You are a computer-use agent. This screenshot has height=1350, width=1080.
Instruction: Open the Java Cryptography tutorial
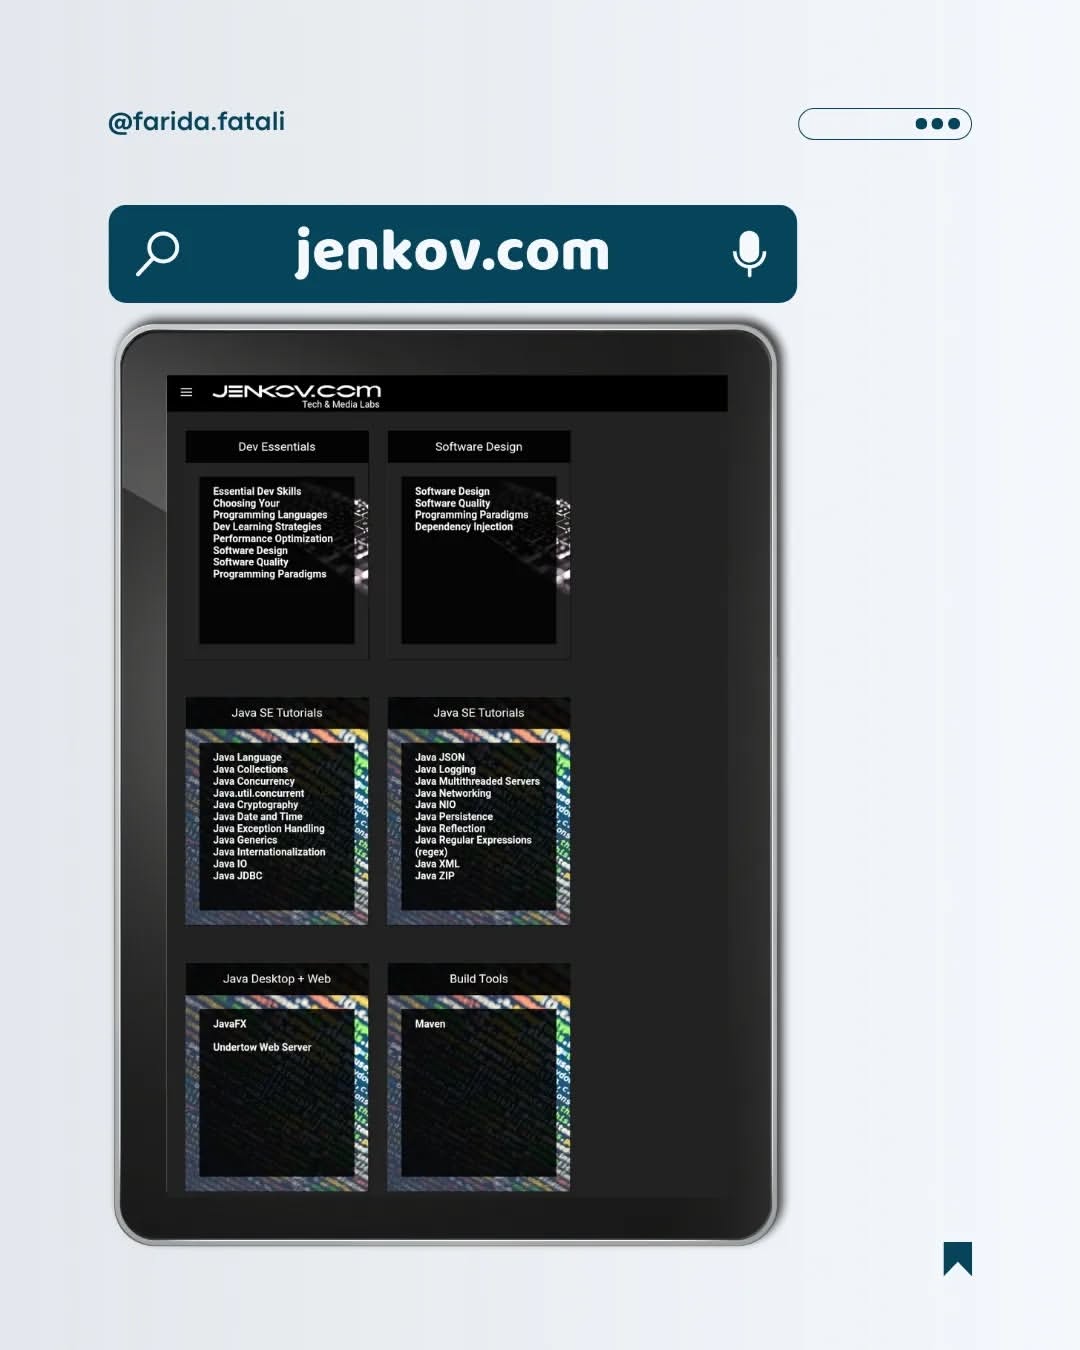pos(256,805)
